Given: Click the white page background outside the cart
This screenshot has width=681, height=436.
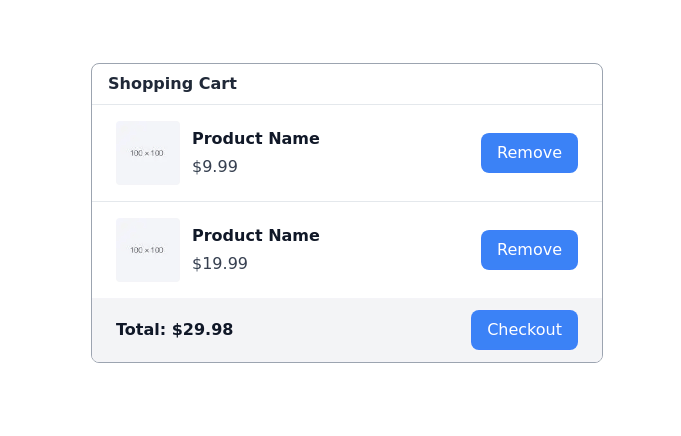Looking at the screenshot, I should point(340,400).
